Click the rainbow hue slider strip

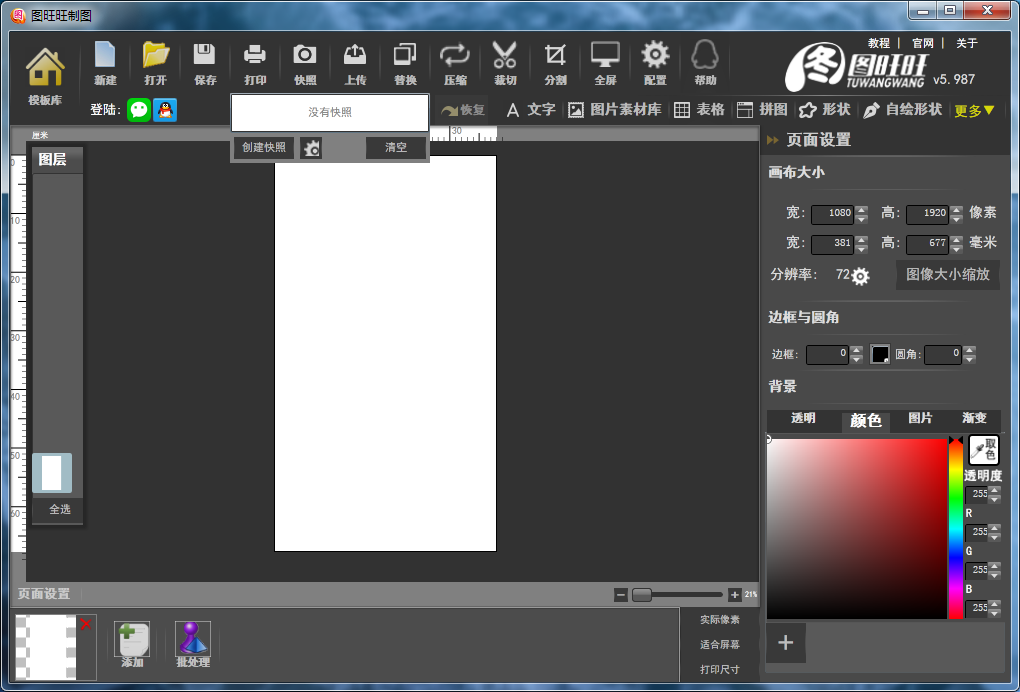[956, 529]
